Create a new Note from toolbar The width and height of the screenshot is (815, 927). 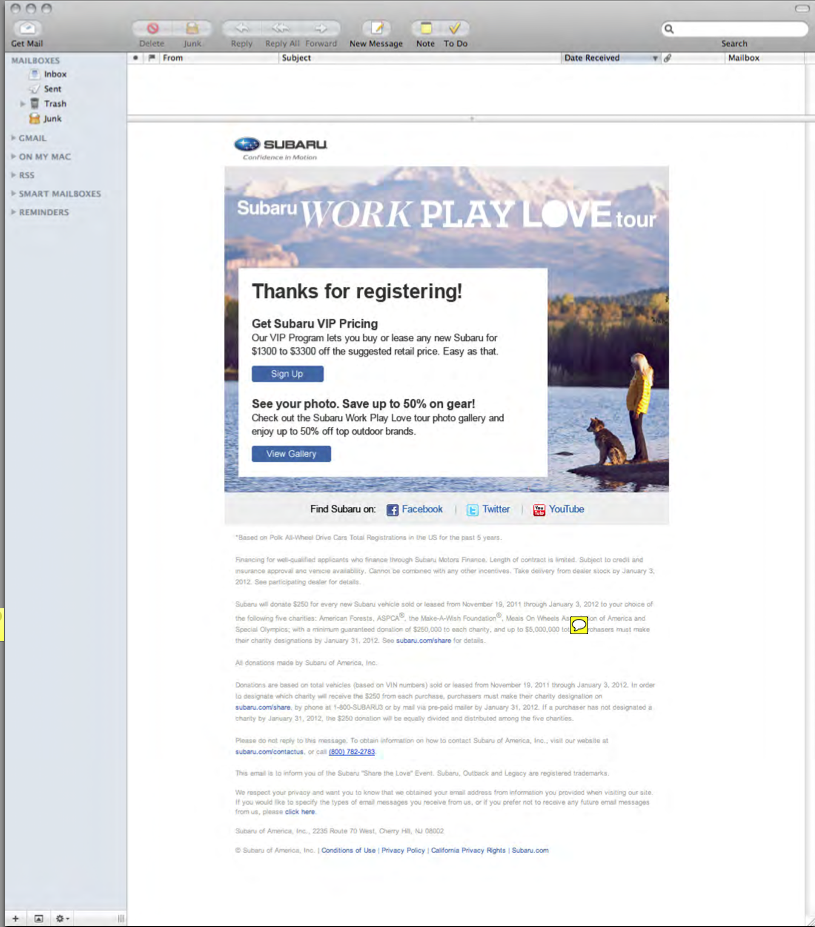pos(426,28)
